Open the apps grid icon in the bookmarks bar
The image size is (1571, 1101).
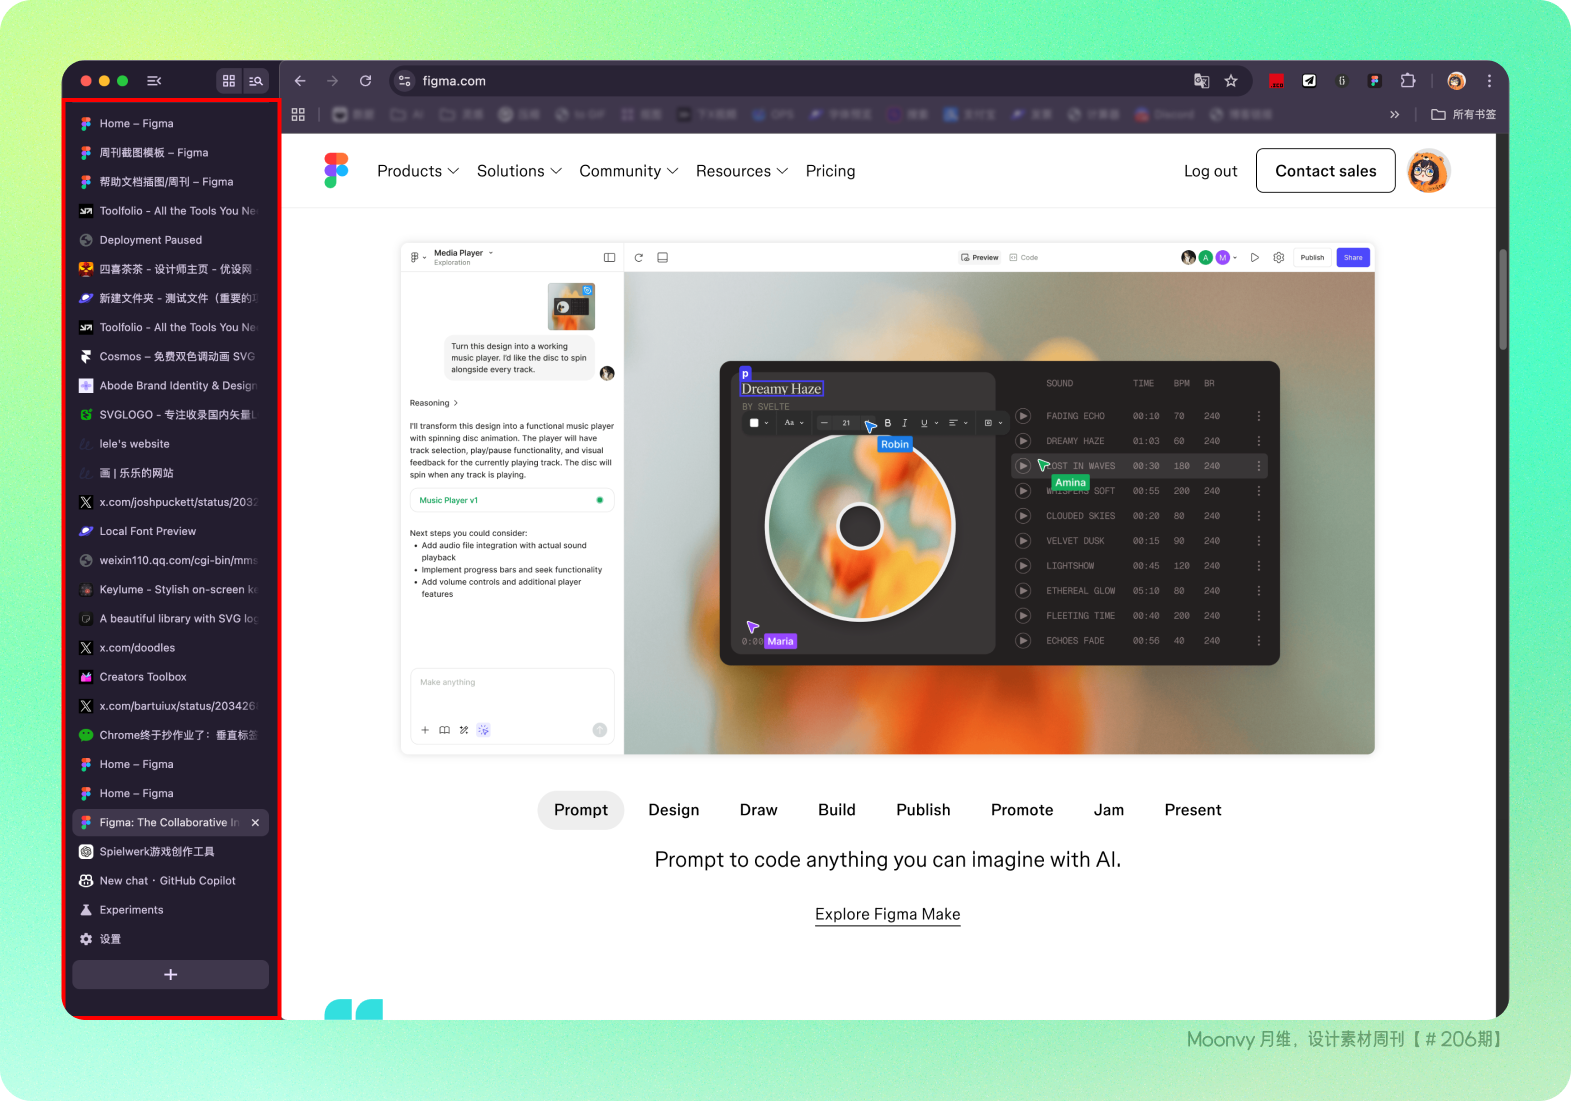pyautogui.click(x=298, y=115)
